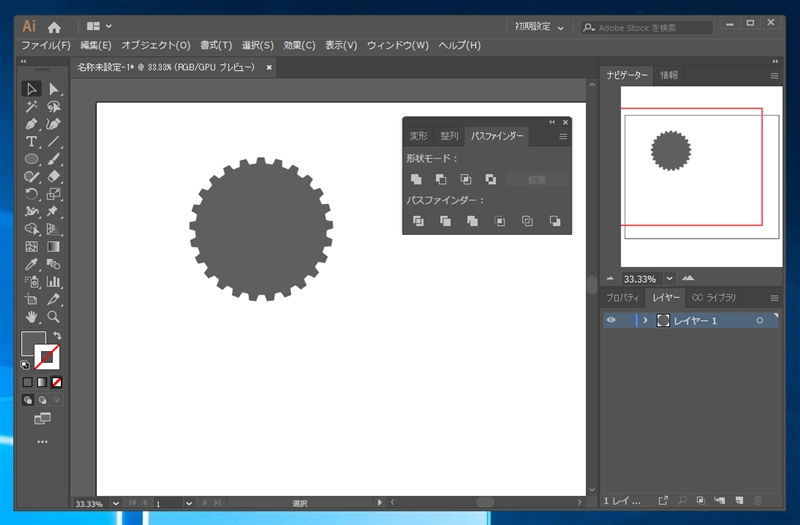Screen dimensions: 800x525
Task: Switch to the プロパティ tab
Action: [622, 297]
